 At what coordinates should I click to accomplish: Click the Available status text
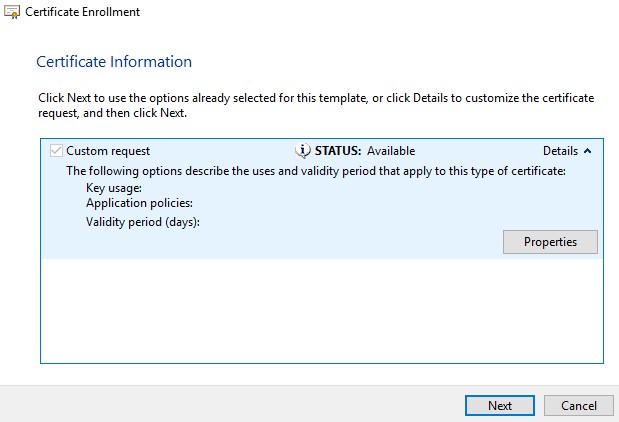pos(391,151)
